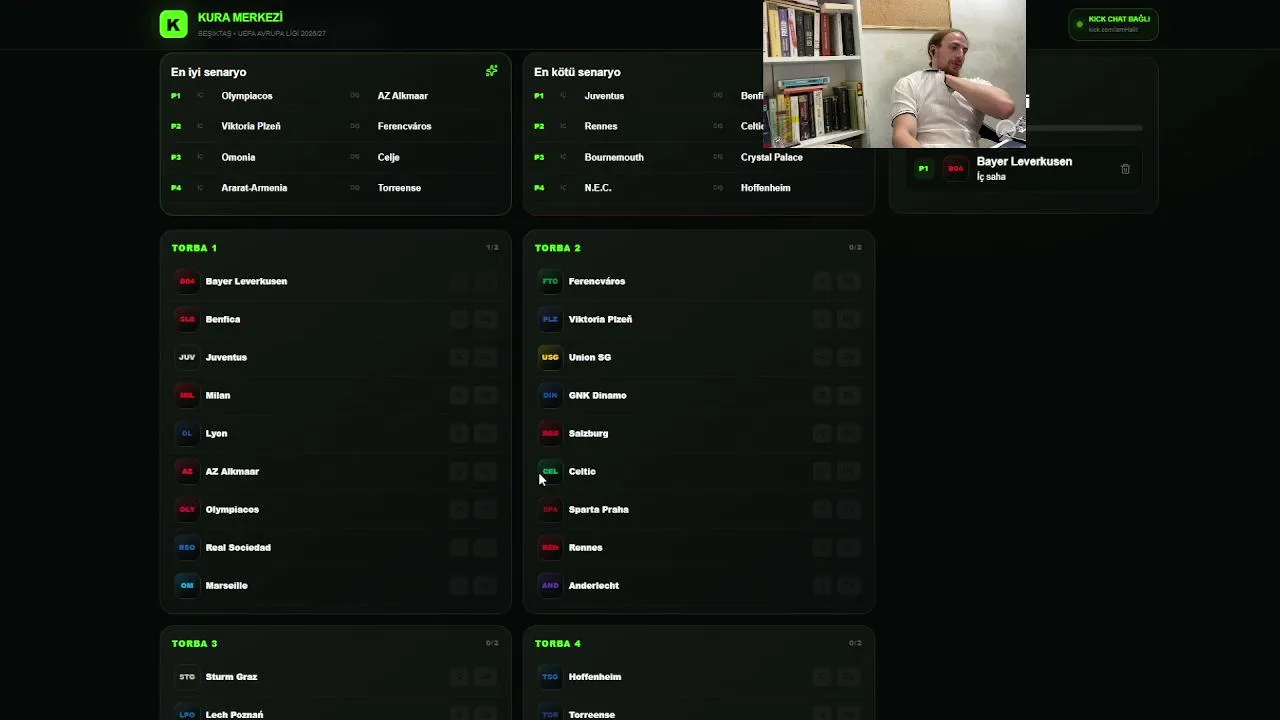Click the left pick button in Ferencváros row
1280x720 pixels.
coord(822,281)
